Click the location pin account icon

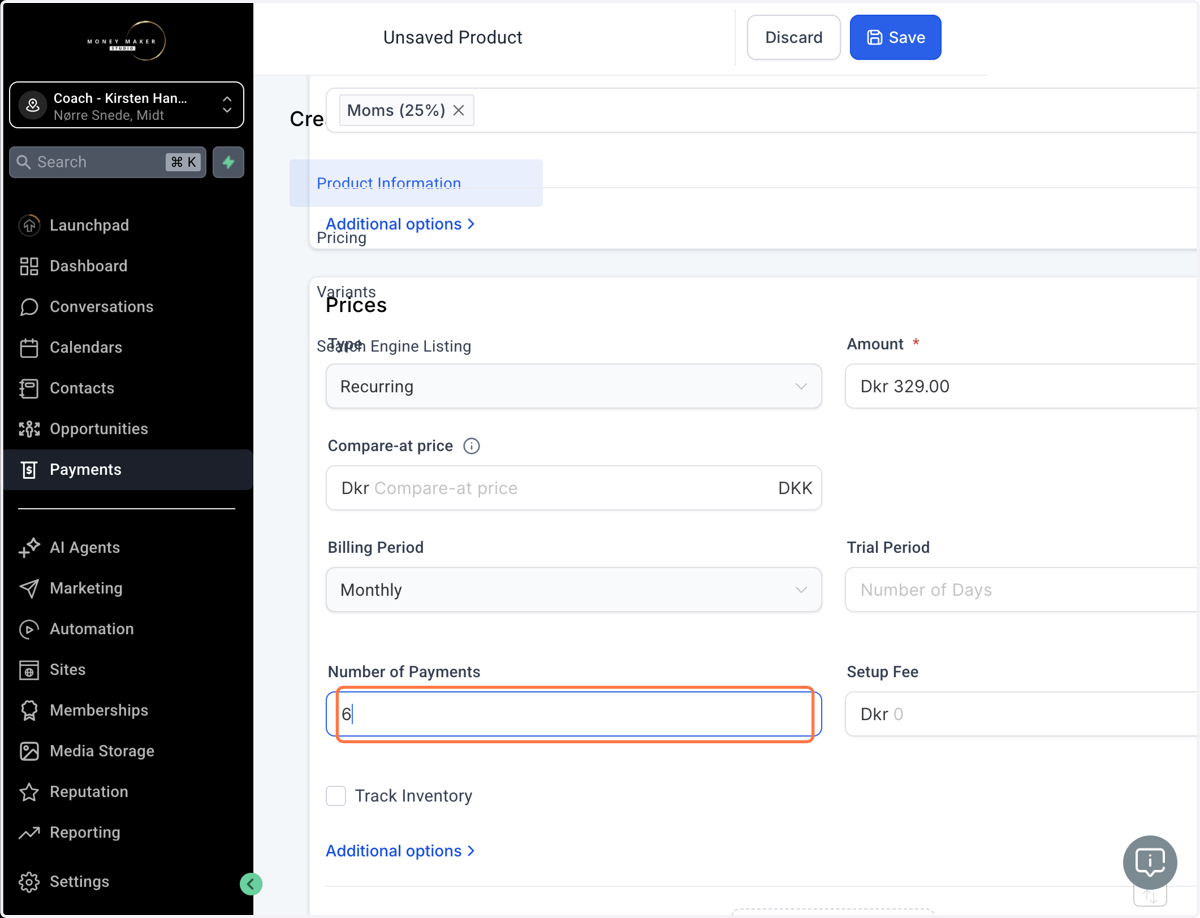coord(33,106)
